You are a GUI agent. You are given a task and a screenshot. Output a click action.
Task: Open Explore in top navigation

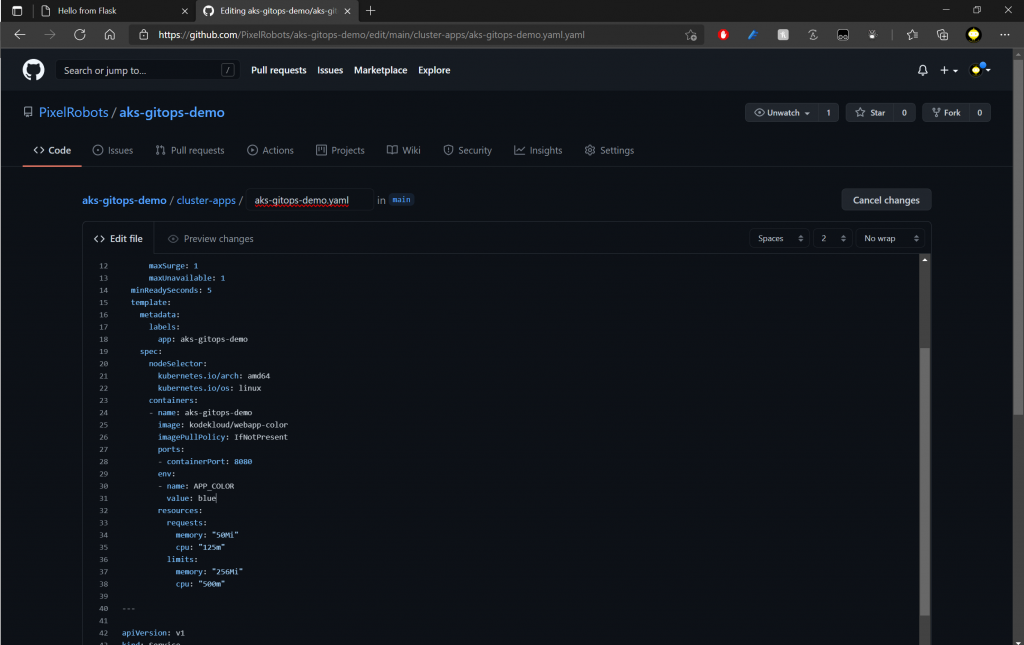(434, 70)
